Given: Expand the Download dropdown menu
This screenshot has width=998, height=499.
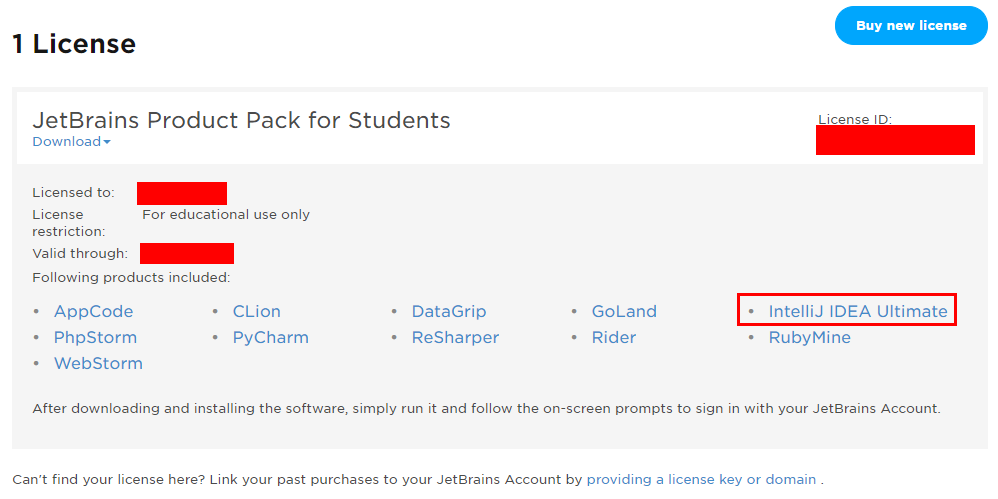Looking at the screenshot, I should [x=71, y=141].
